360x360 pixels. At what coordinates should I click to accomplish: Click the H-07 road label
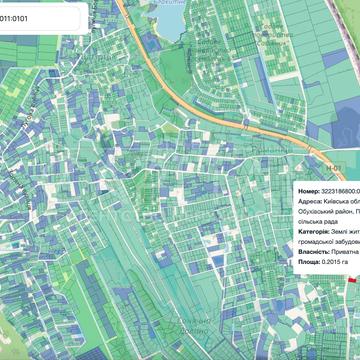[332, 168]
